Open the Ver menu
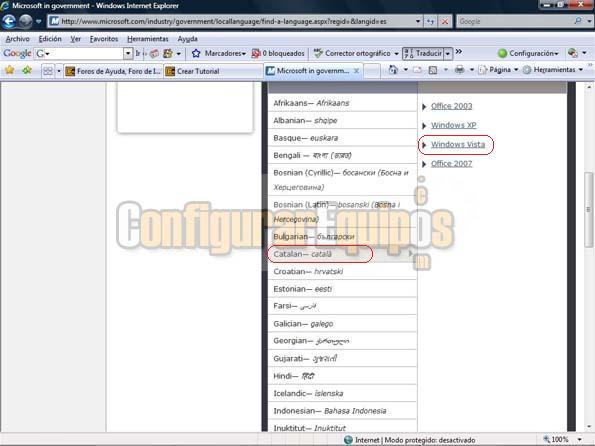The width and height of the screenshot is (595, 446). (x=76, y=39)
